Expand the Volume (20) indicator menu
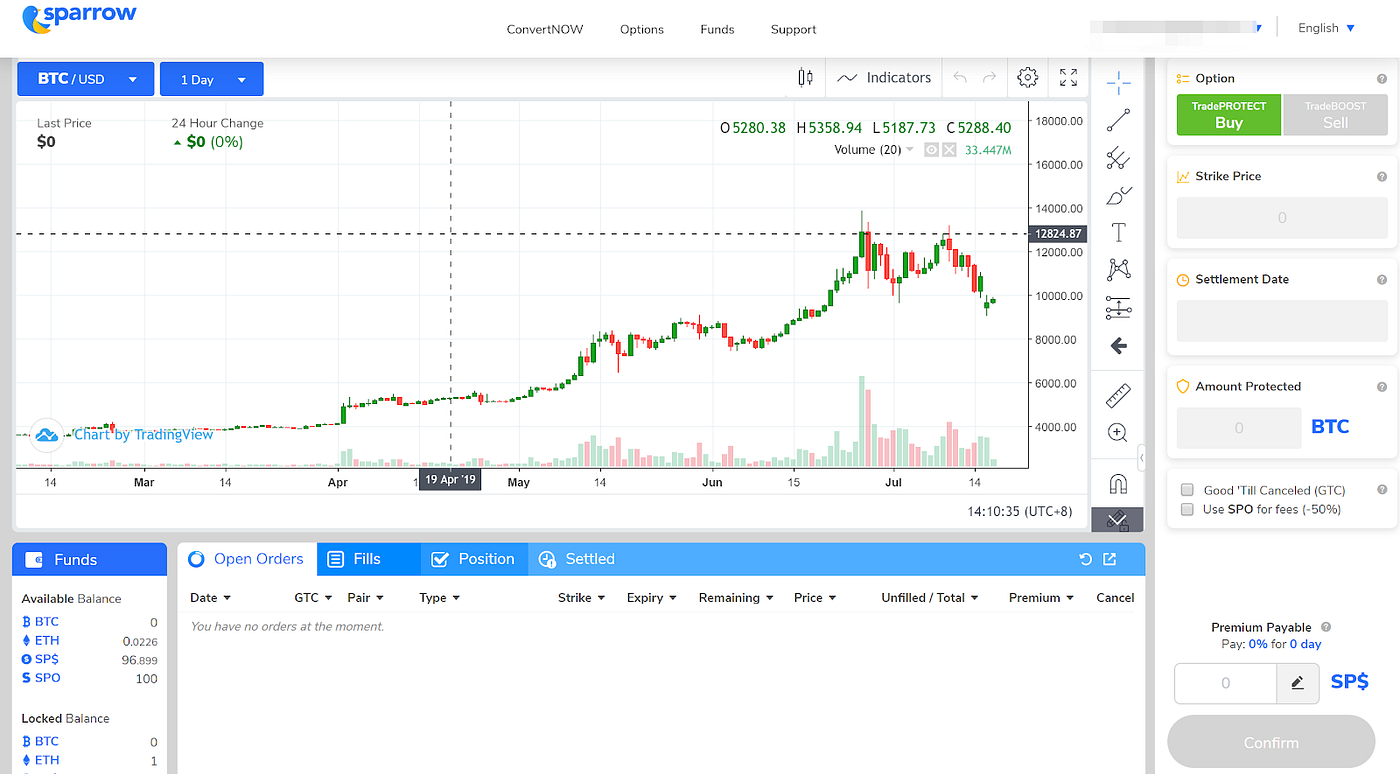 (x=910, y=150)
